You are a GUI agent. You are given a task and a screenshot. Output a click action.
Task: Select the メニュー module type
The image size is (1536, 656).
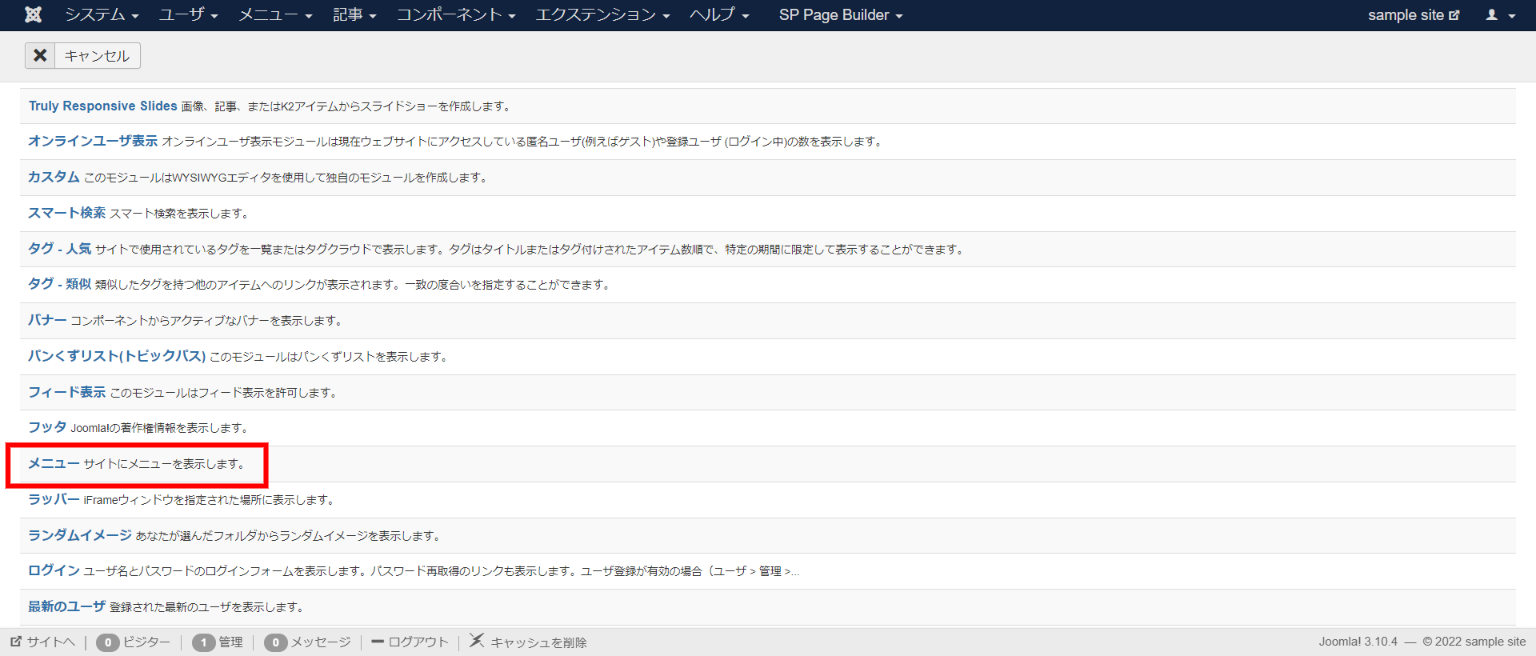(x=54, y=464)
